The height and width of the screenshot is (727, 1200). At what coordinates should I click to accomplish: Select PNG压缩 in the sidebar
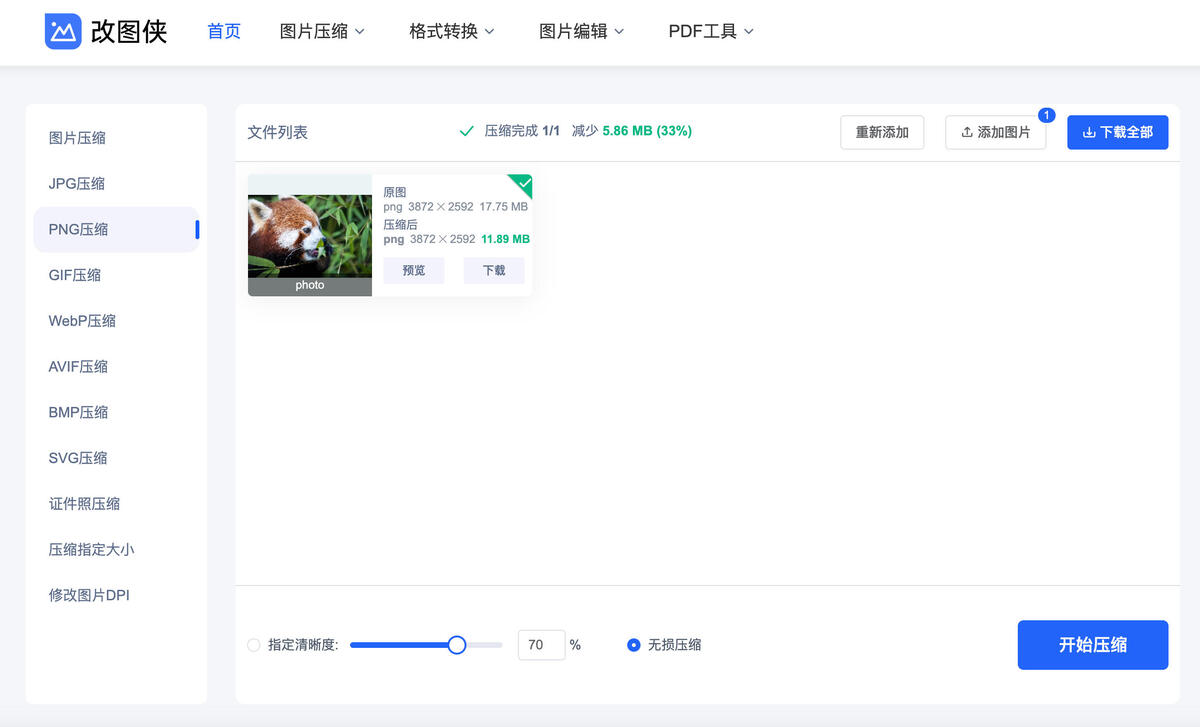click(116, 229)
